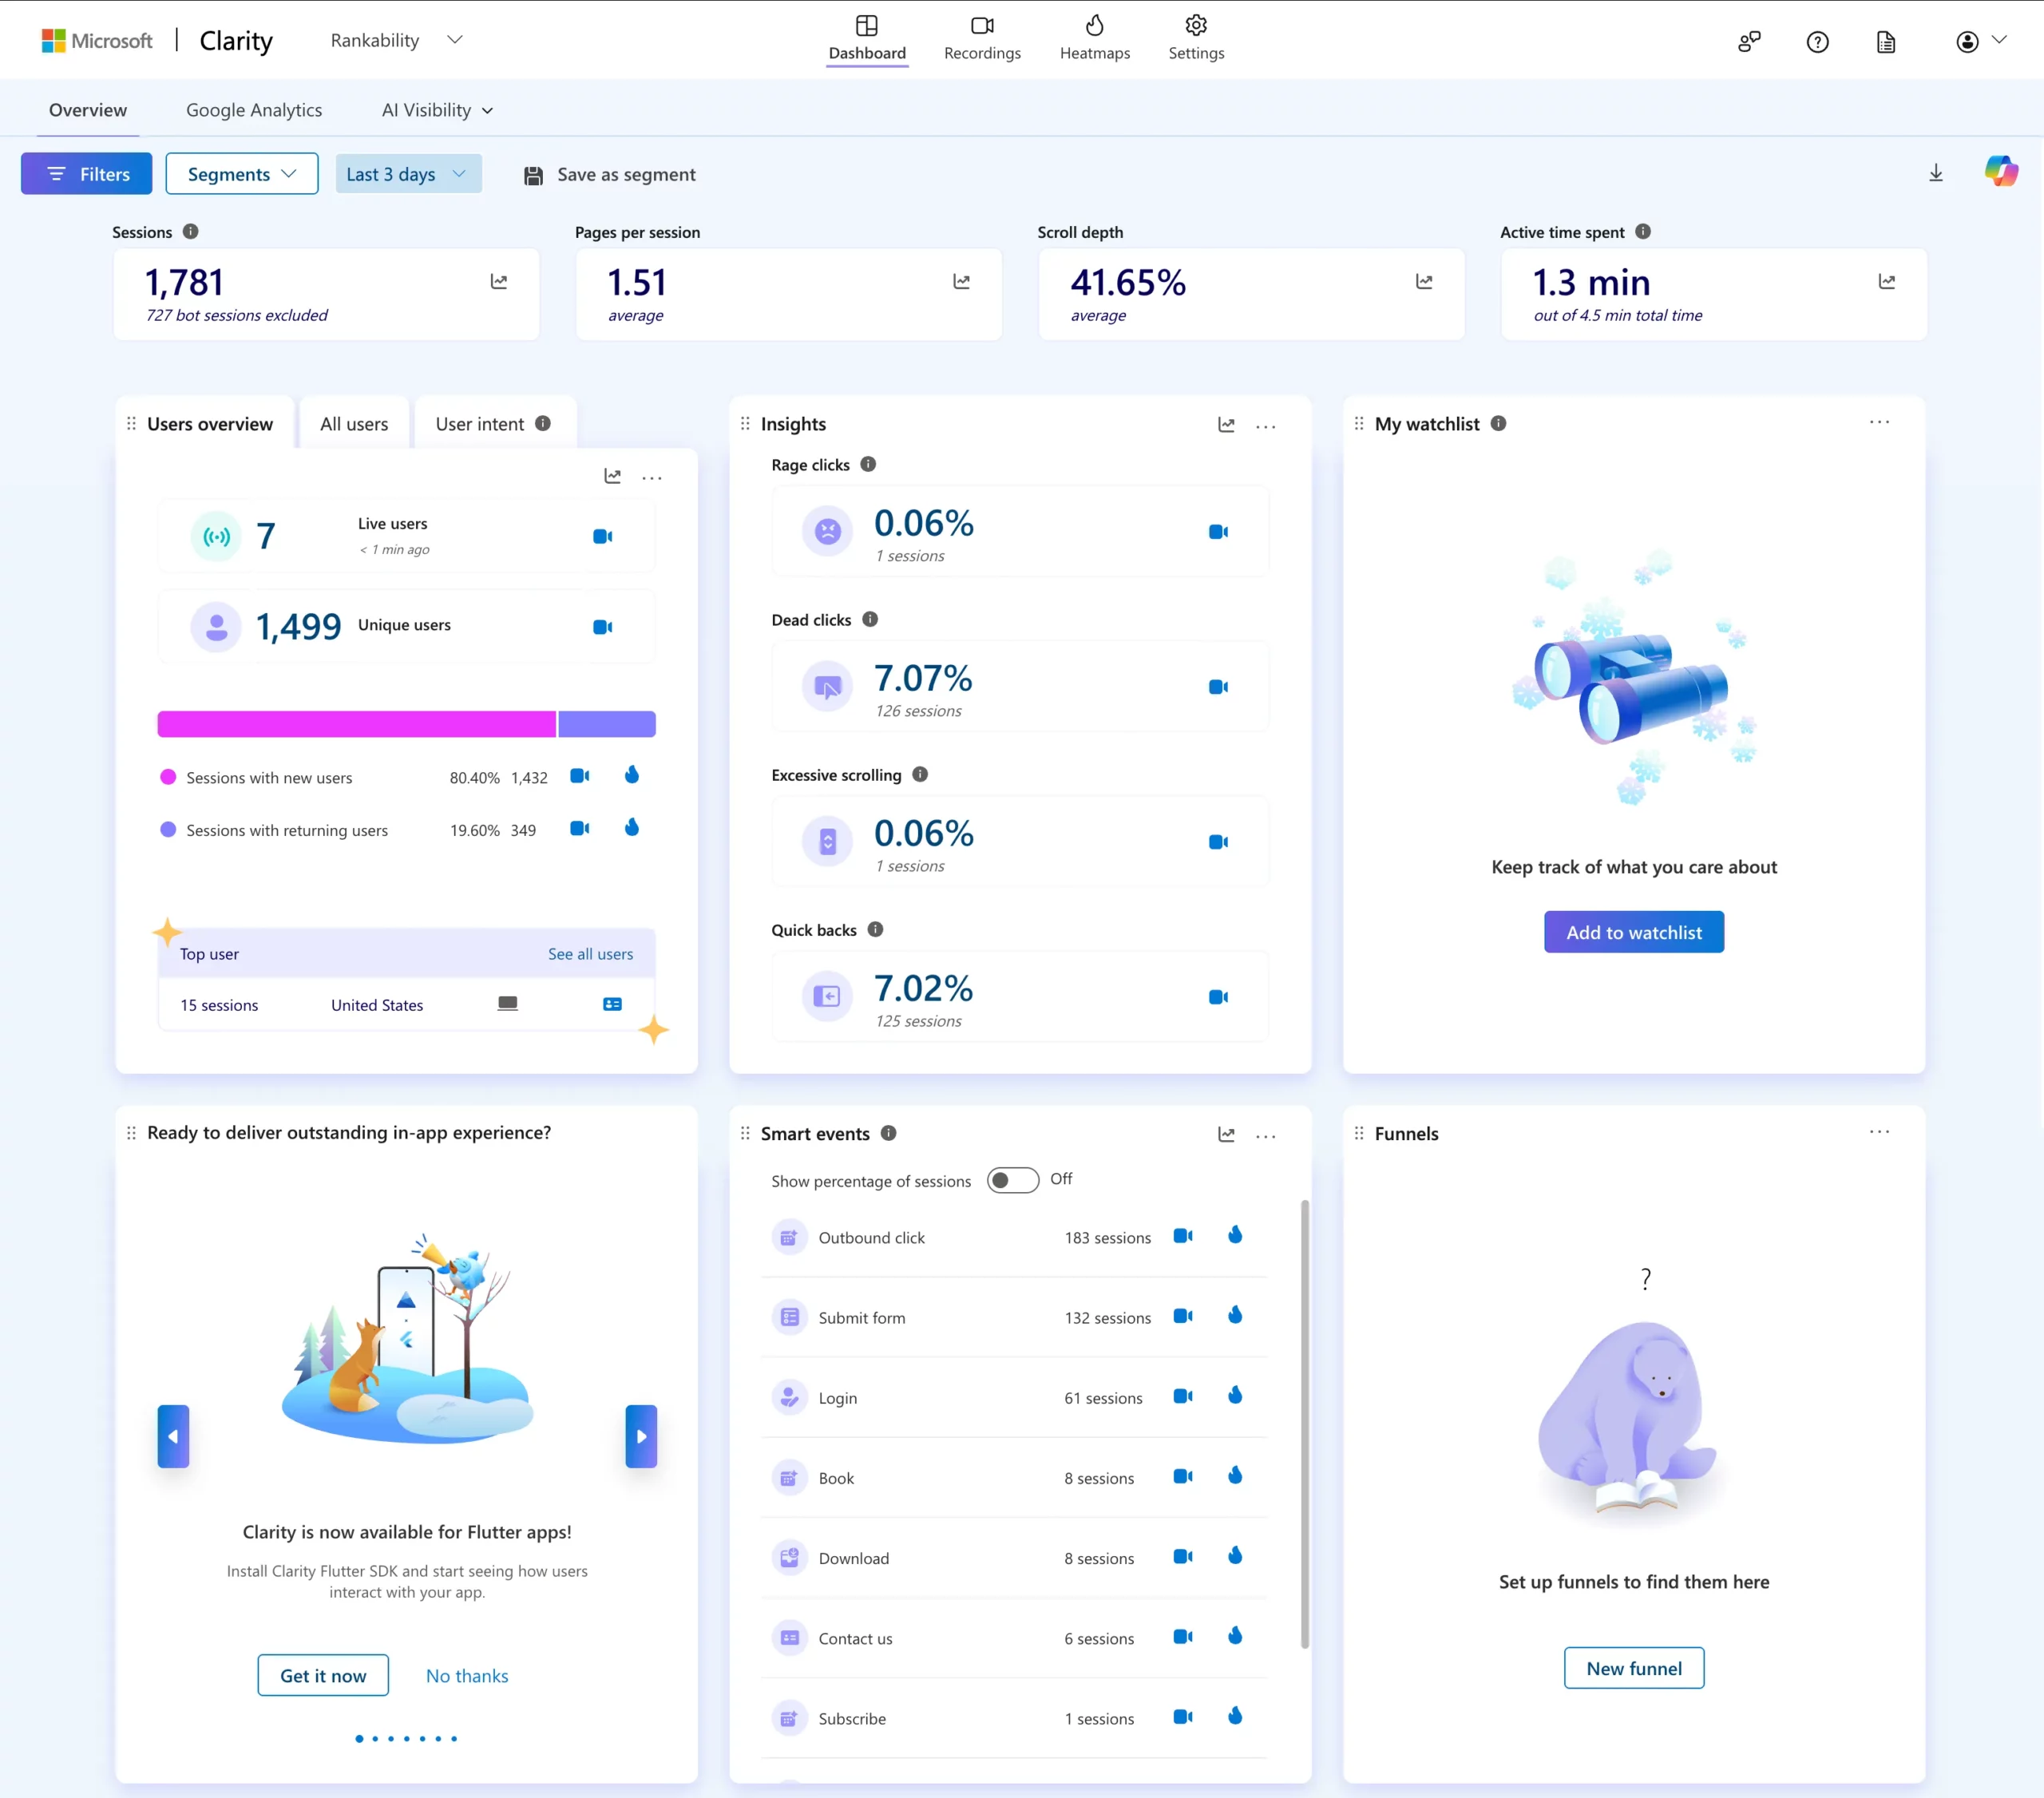Viewport: 2044px width, 1798px height.
Task: Click Get it now button
Action: click(322, 1675)
